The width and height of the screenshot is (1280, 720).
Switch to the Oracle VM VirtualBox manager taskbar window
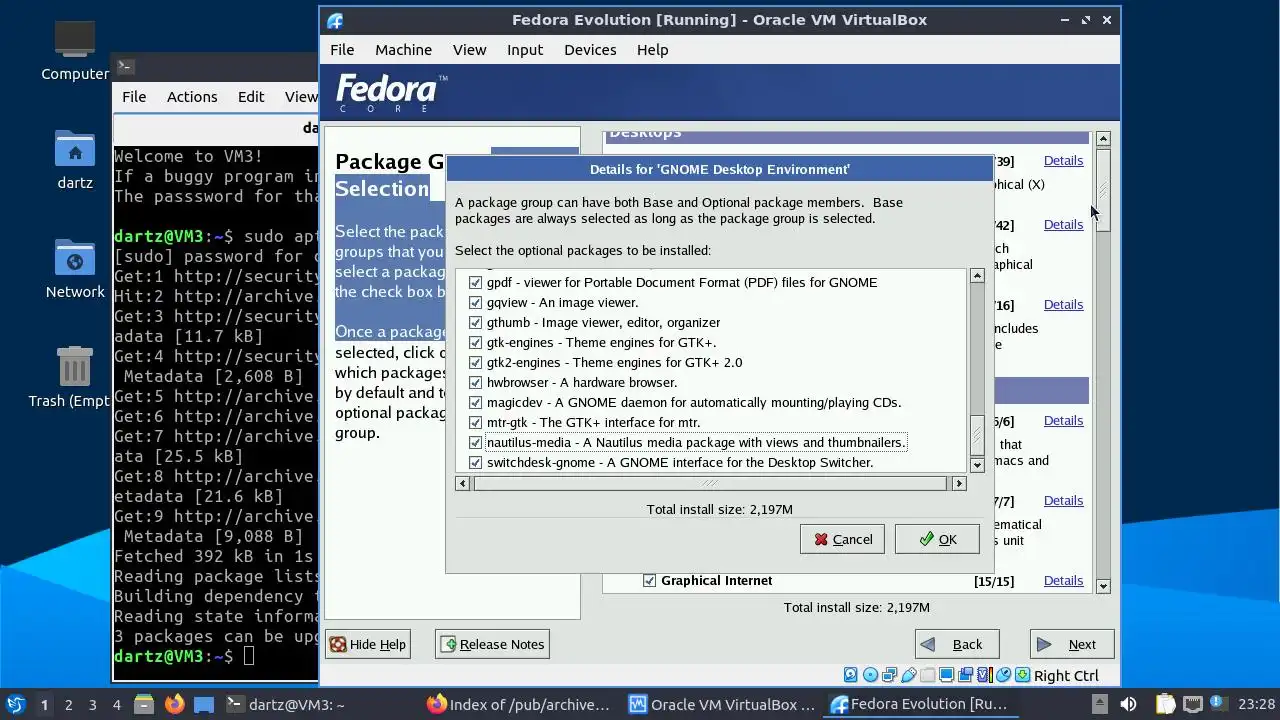pyautogui.click(x=721, y=704)
